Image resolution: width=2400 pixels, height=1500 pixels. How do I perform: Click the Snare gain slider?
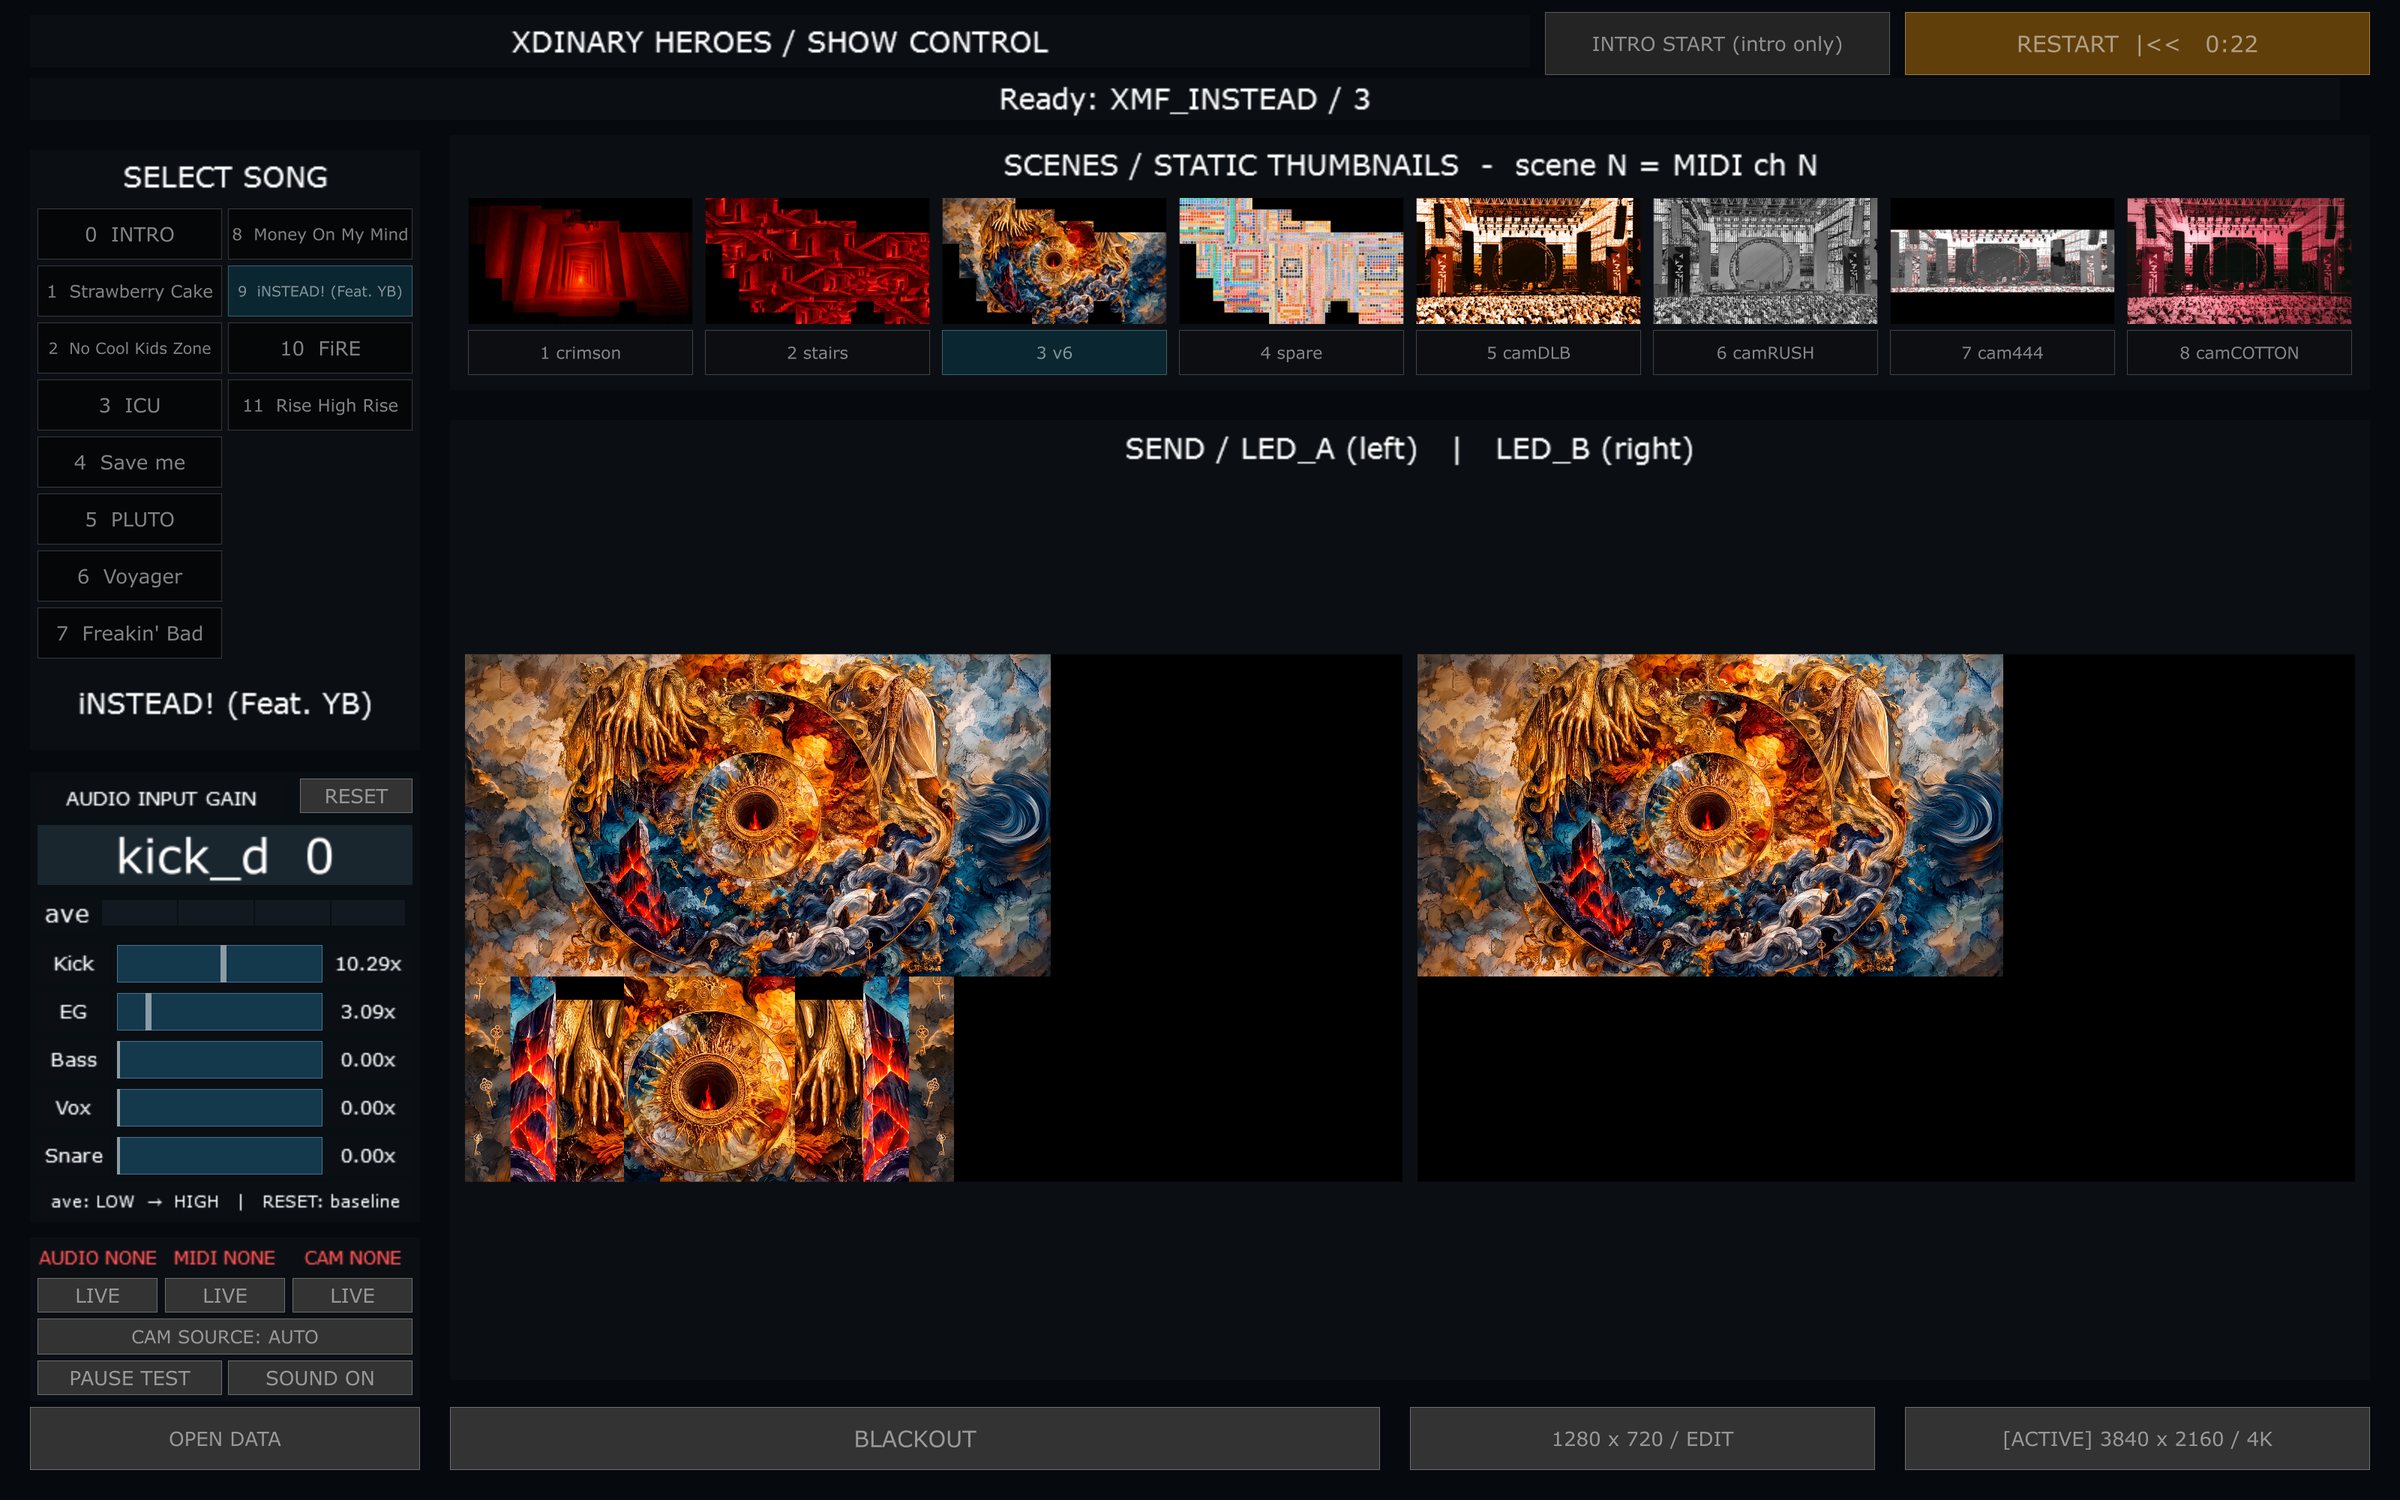(x=219, y=1156)
